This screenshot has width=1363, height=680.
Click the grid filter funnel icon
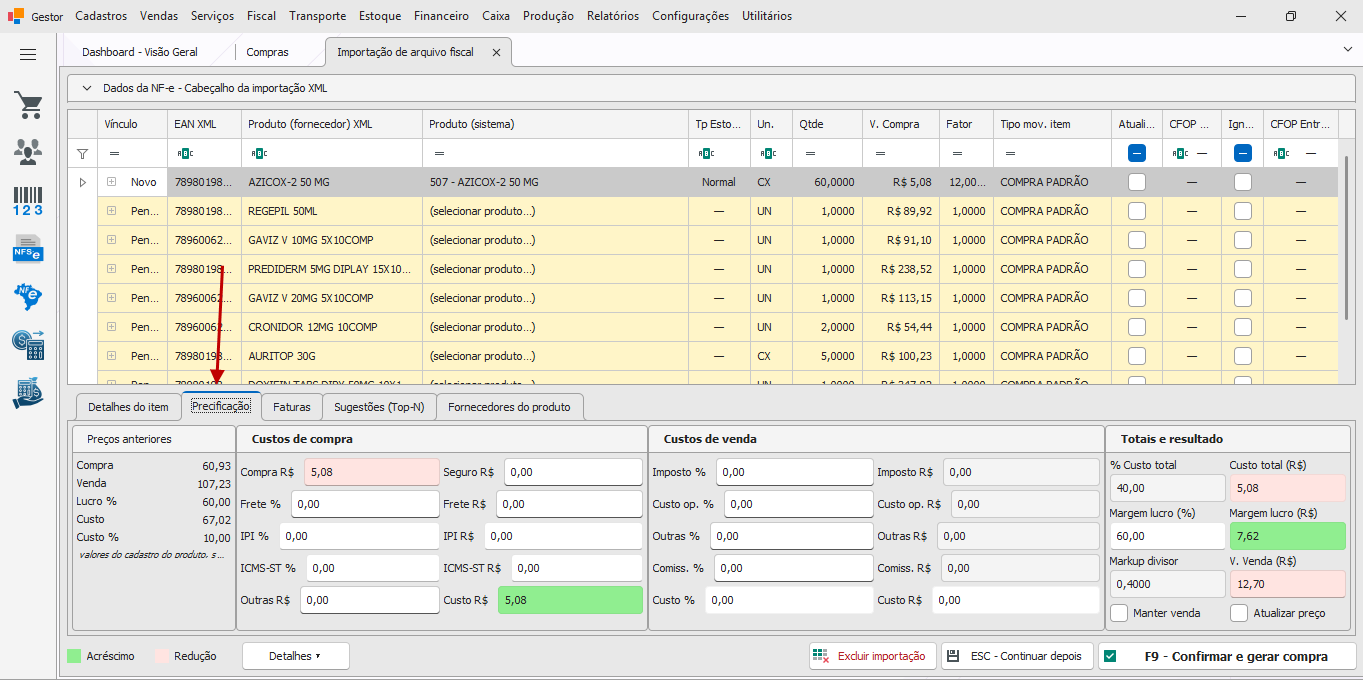click(x=82, y=154)
